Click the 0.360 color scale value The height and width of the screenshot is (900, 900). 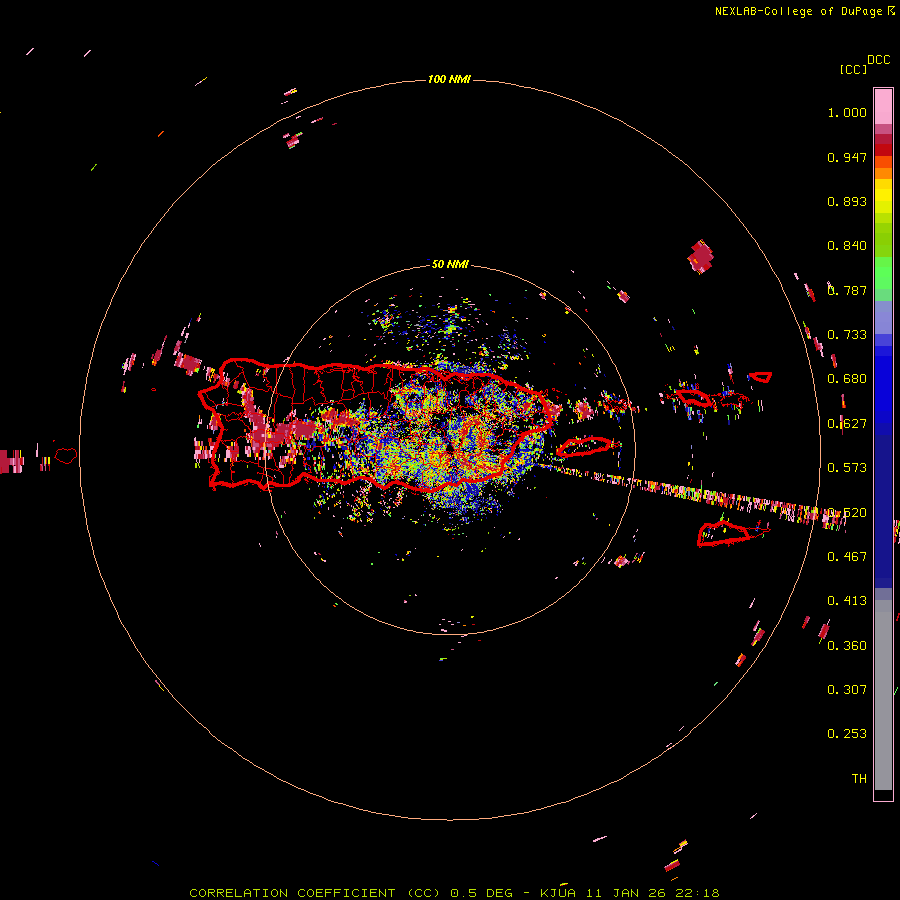(847, 646)
